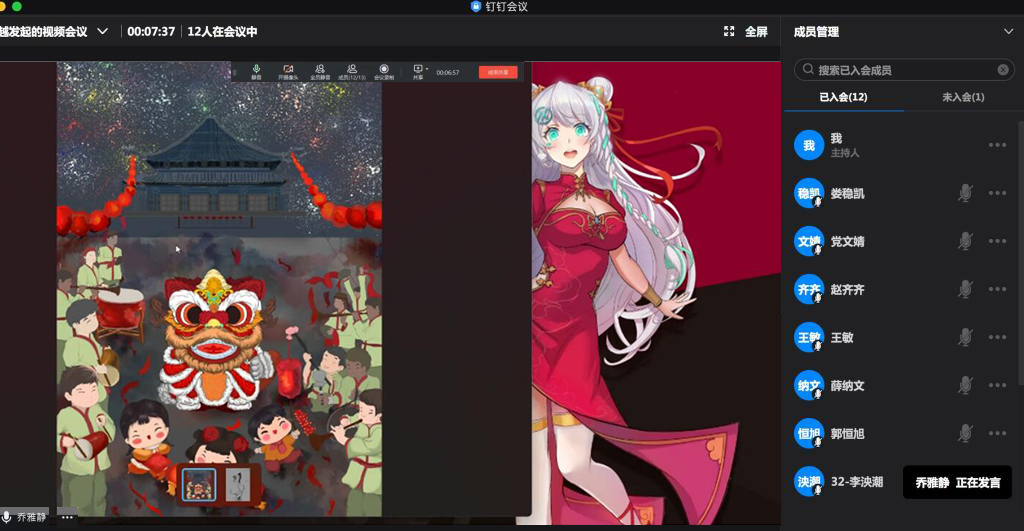
Task: Click the meeting recording icon
Action: pos(384,69)
